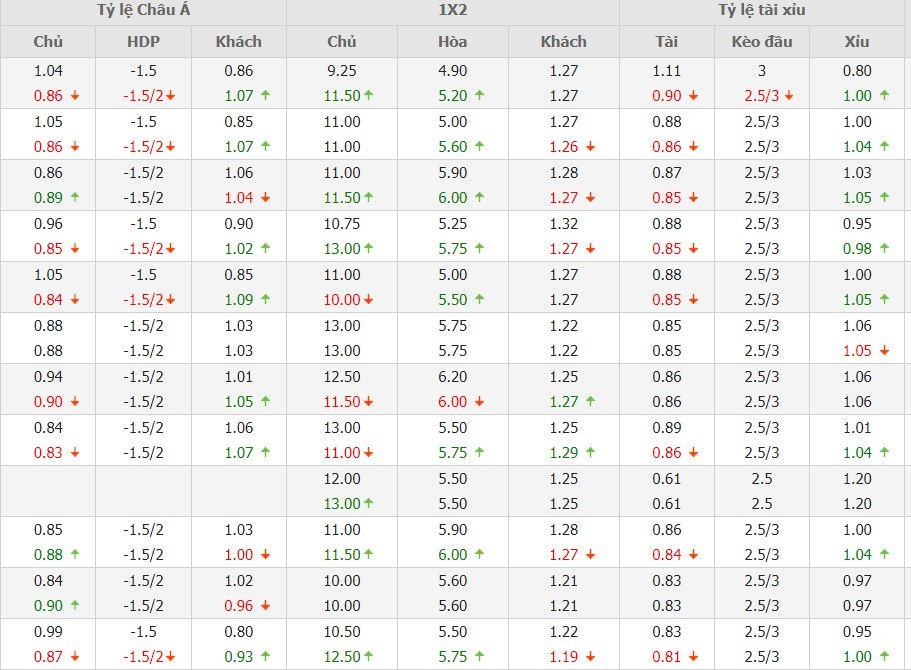
Task: Click the Hòa column header
Action: click(453, 41)
